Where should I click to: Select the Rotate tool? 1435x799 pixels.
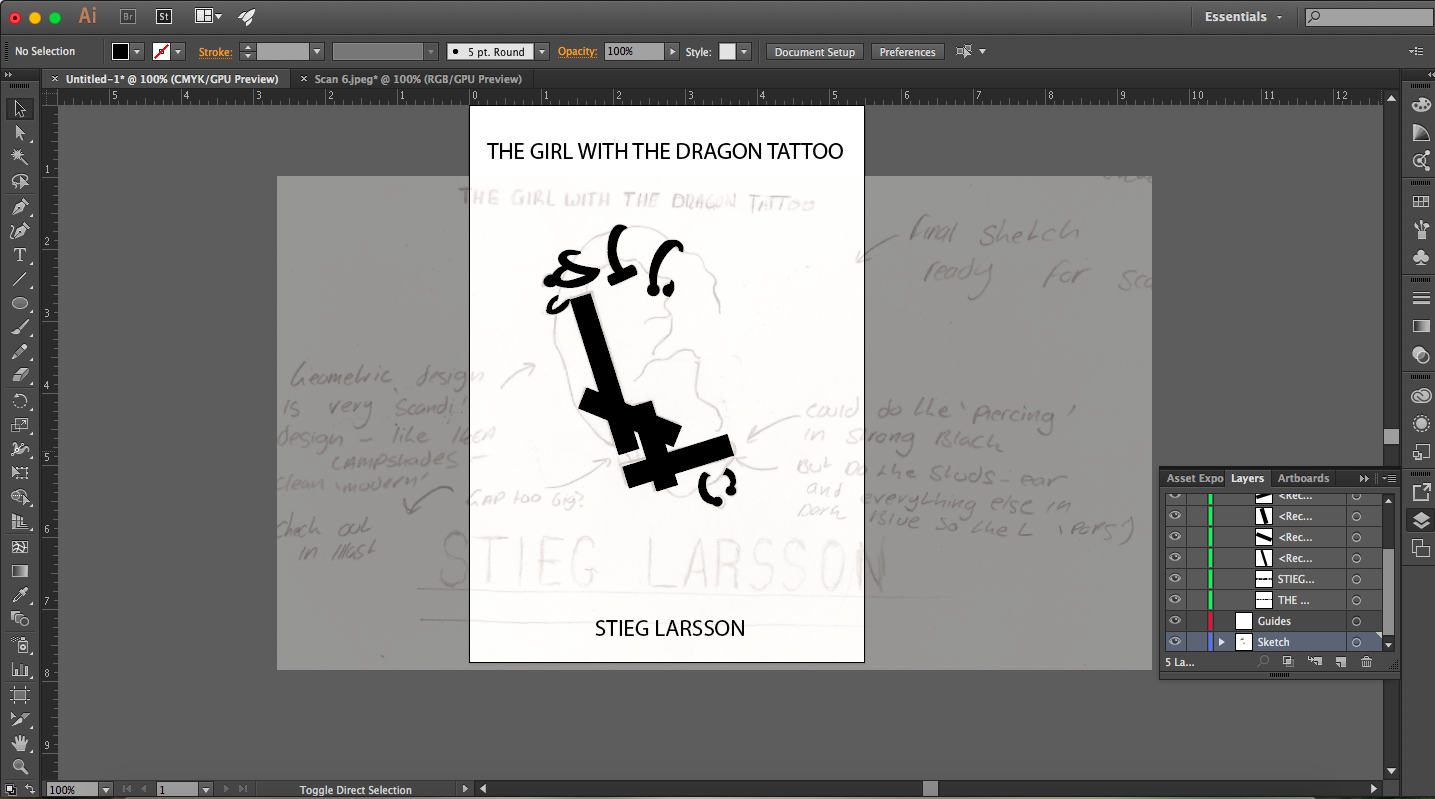(20, 401)
